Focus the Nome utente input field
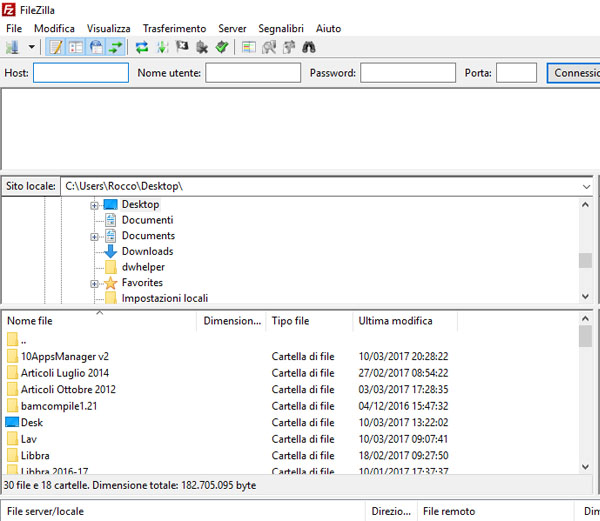The image size is (600, 521). click(x=253, y=73)
